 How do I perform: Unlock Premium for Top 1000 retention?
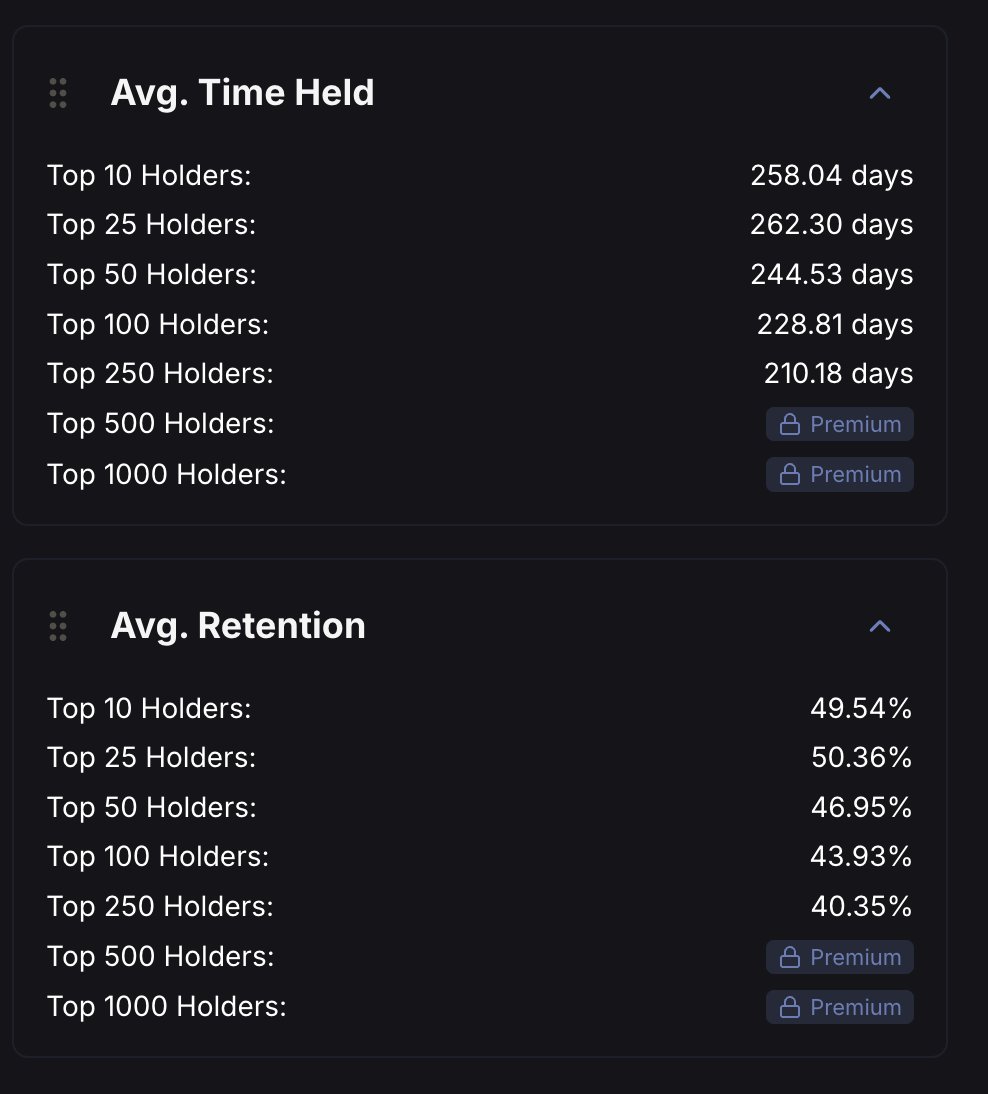(x=839, y=1007)
